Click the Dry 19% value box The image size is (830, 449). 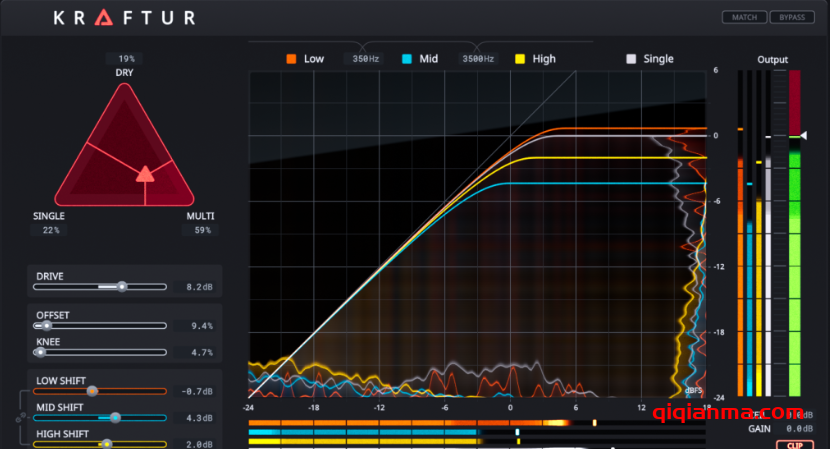[x=125, y=59]
